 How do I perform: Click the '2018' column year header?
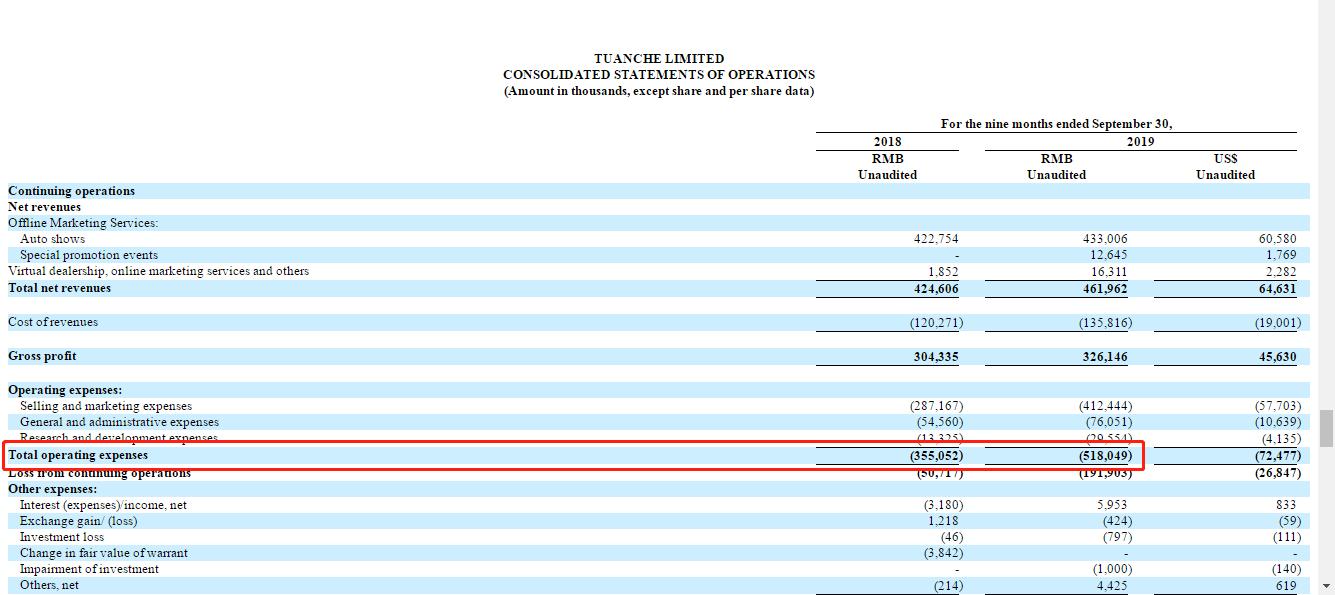coord(887,142)
